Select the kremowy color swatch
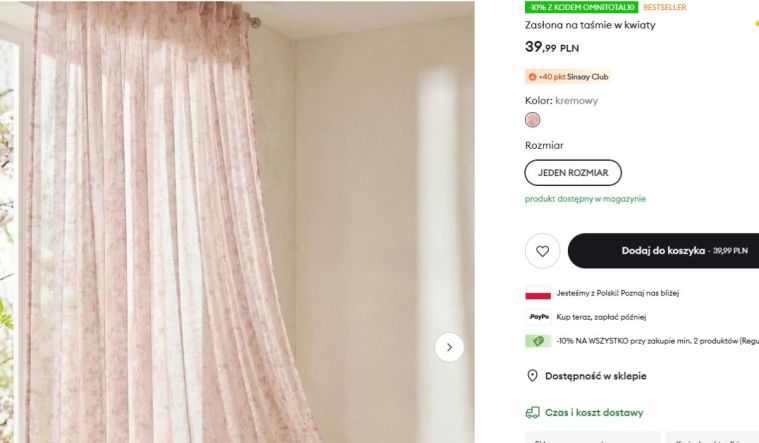759x443 pixels. (532, 120)
